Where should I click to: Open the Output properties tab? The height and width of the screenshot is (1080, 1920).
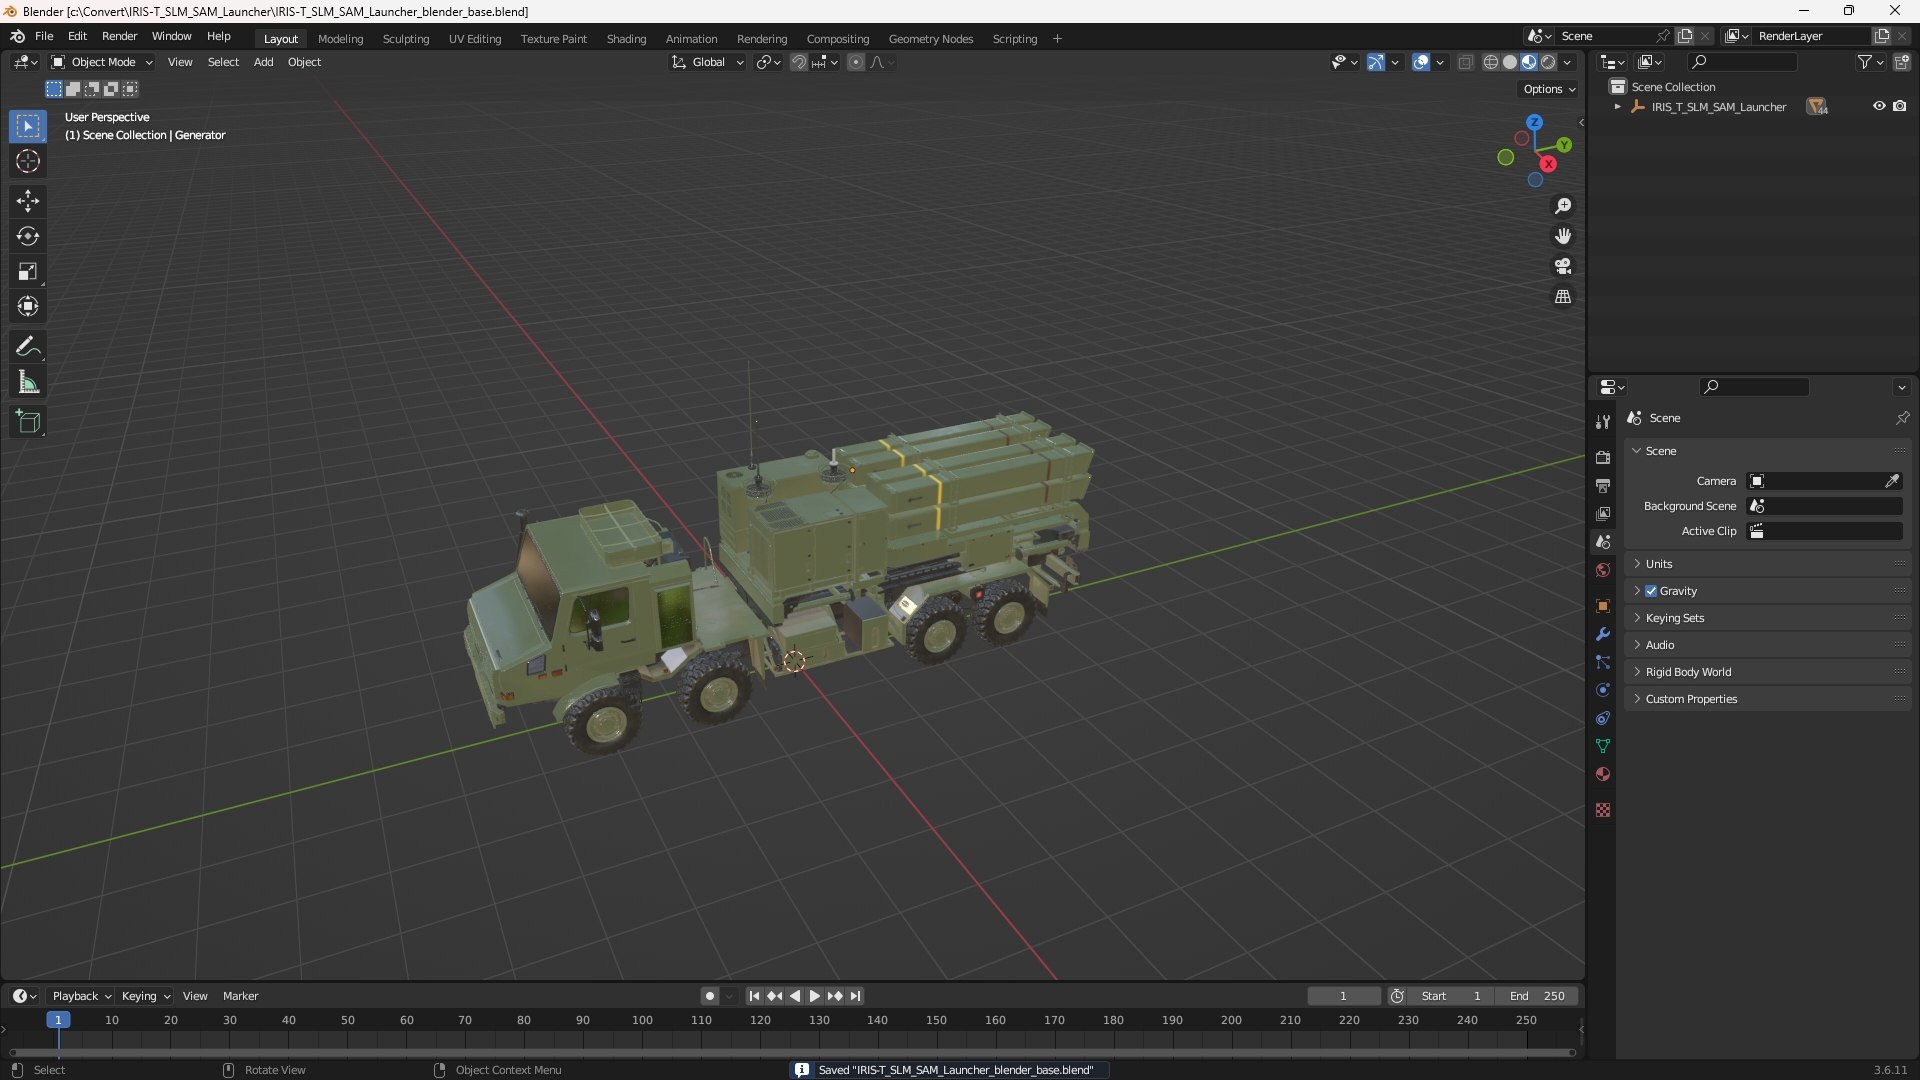point(1603,485)
